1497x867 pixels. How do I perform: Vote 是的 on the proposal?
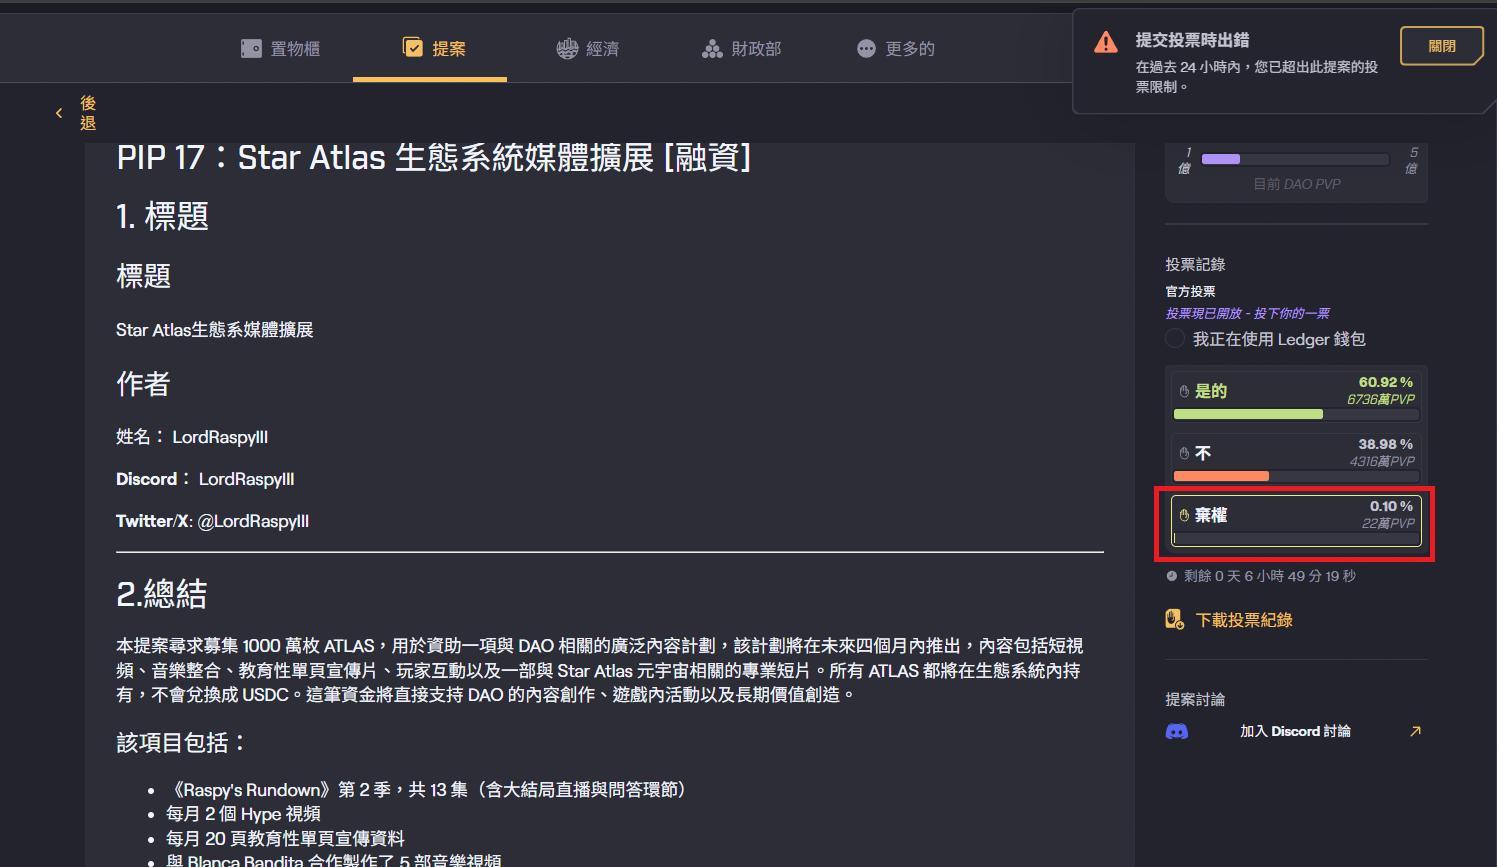[1296, 397]
